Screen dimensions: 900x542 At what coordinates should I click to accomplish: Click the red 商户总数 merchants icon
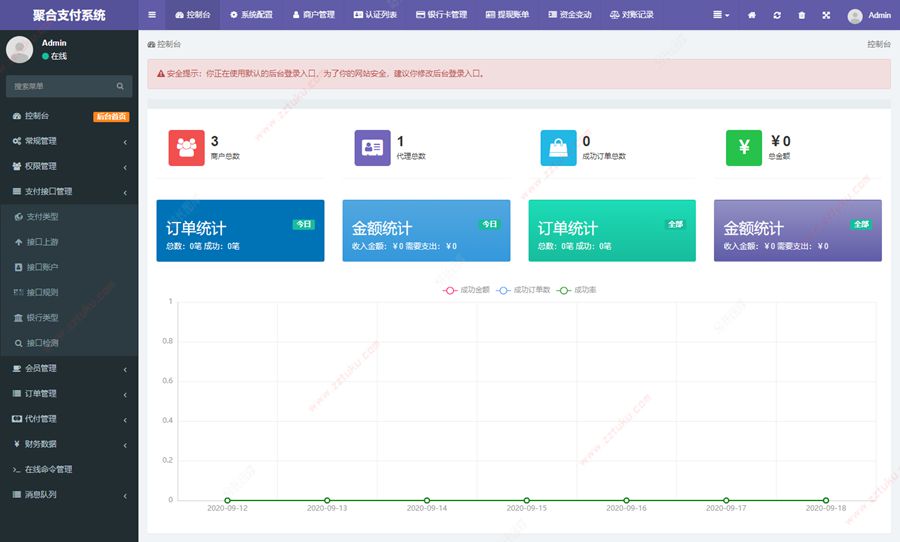click(186, 148)
